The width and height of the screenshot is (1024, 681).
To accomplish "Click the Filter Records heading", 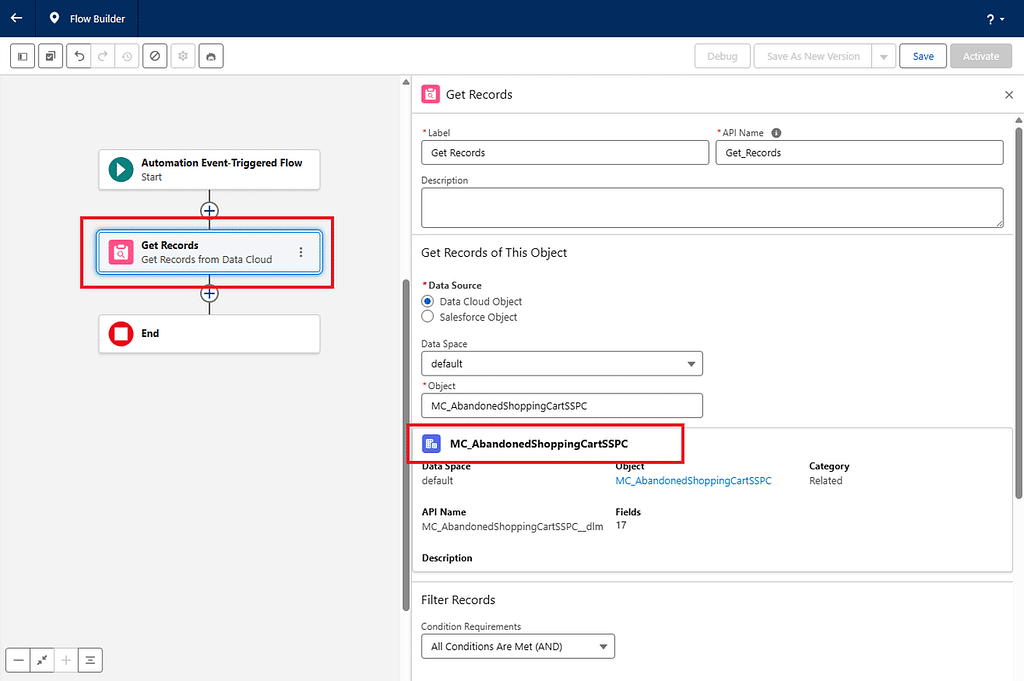I will 458,600.
